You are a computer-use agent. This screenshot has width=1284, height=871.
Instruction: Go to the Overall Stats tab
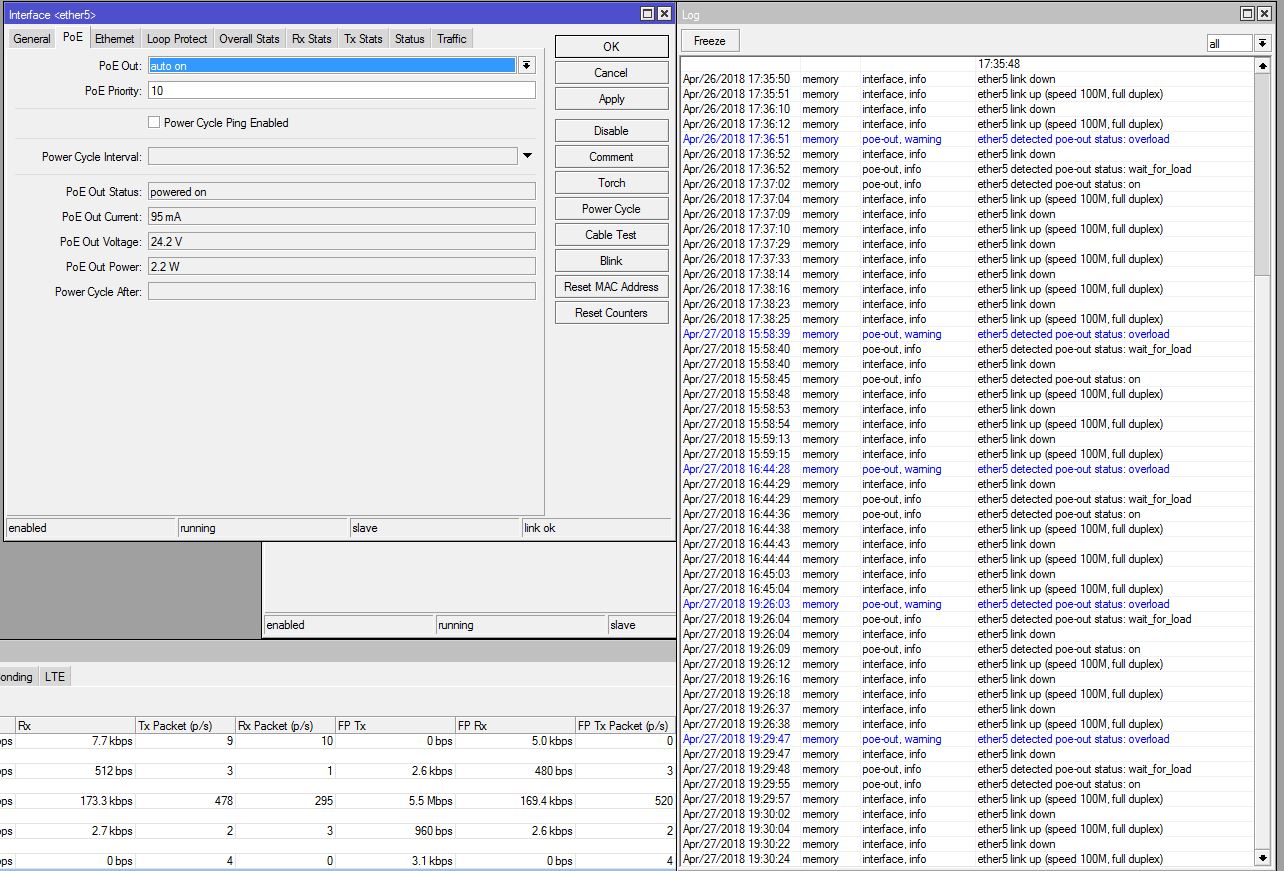pyautogui.click(x=249, y=39)
